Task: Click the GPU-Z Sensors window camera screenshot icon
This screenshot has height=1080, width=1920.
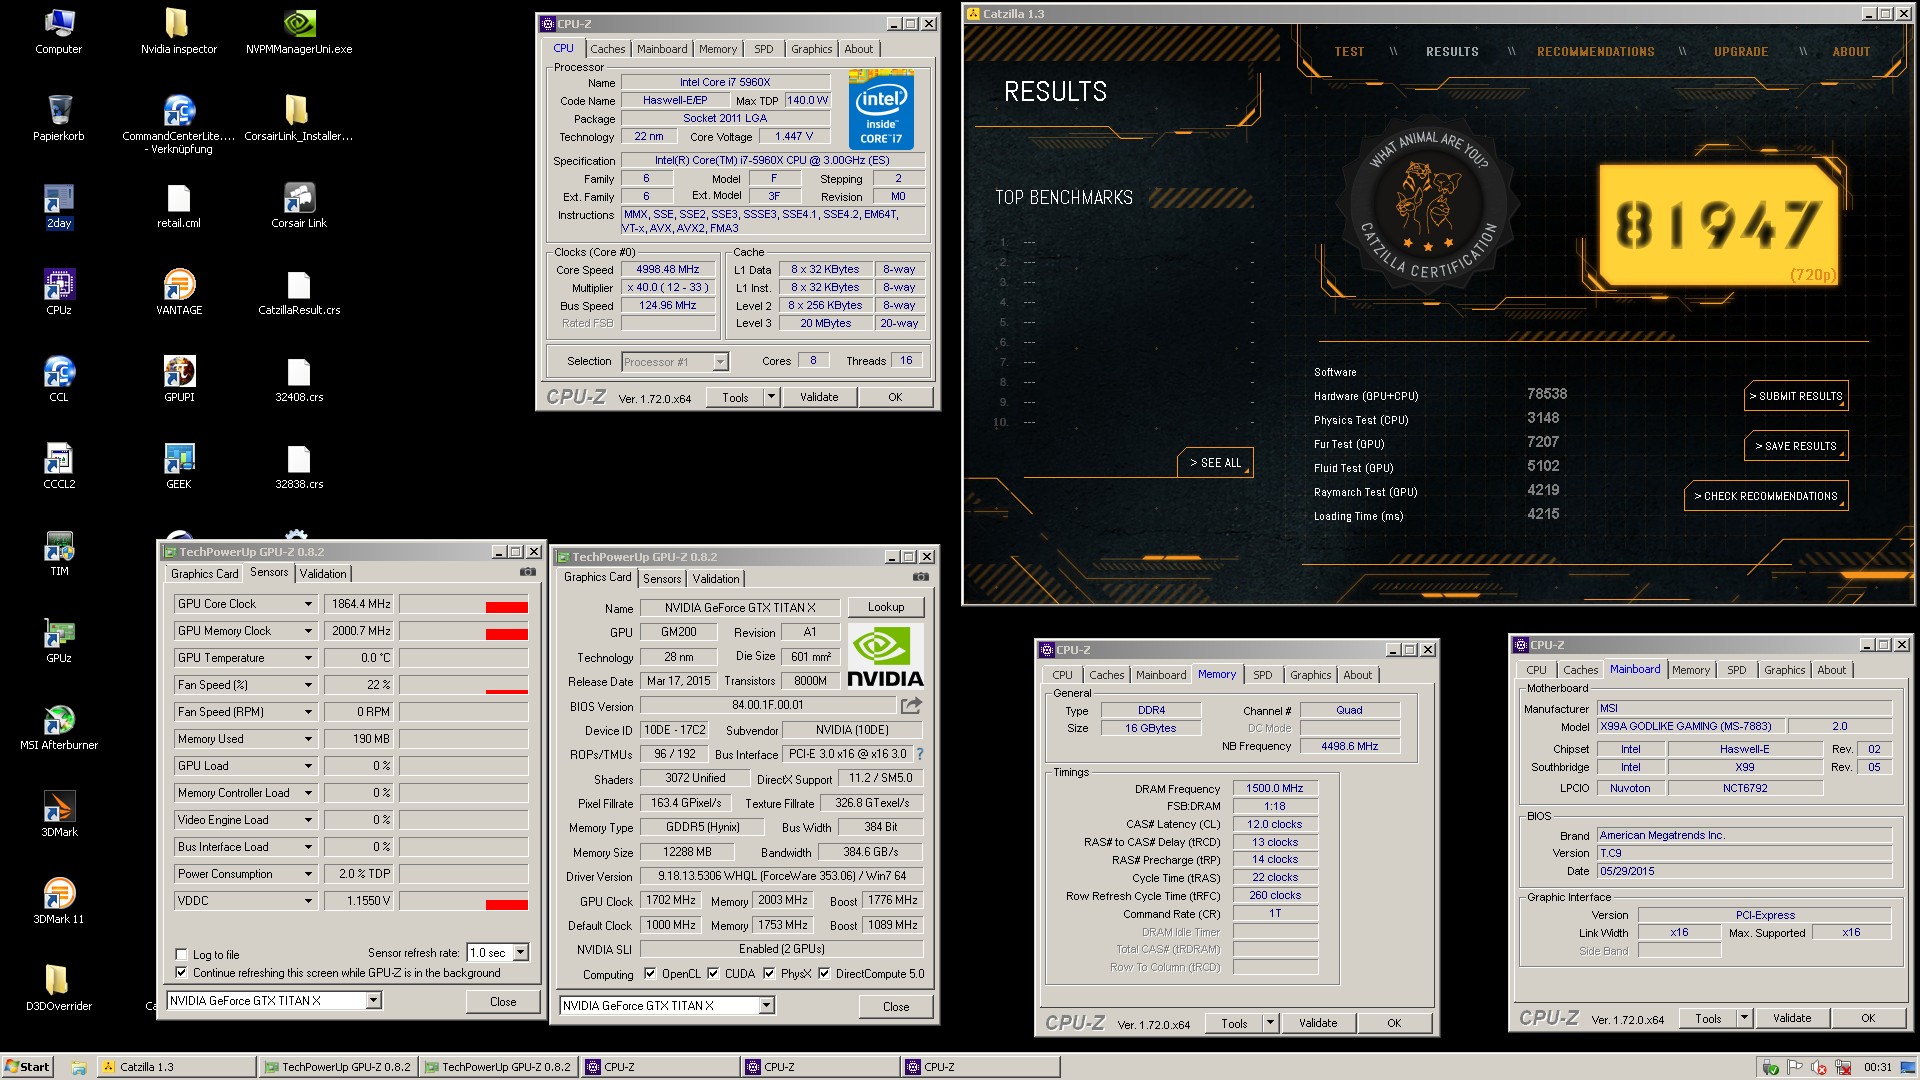Action: point(527,572)
